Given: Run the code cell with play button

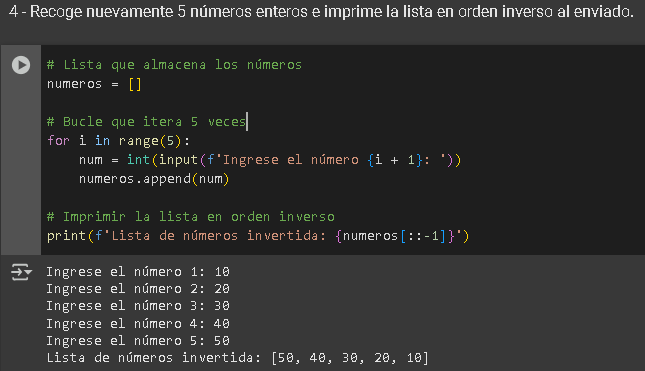Looking at the screenshot, I should 21,65.
